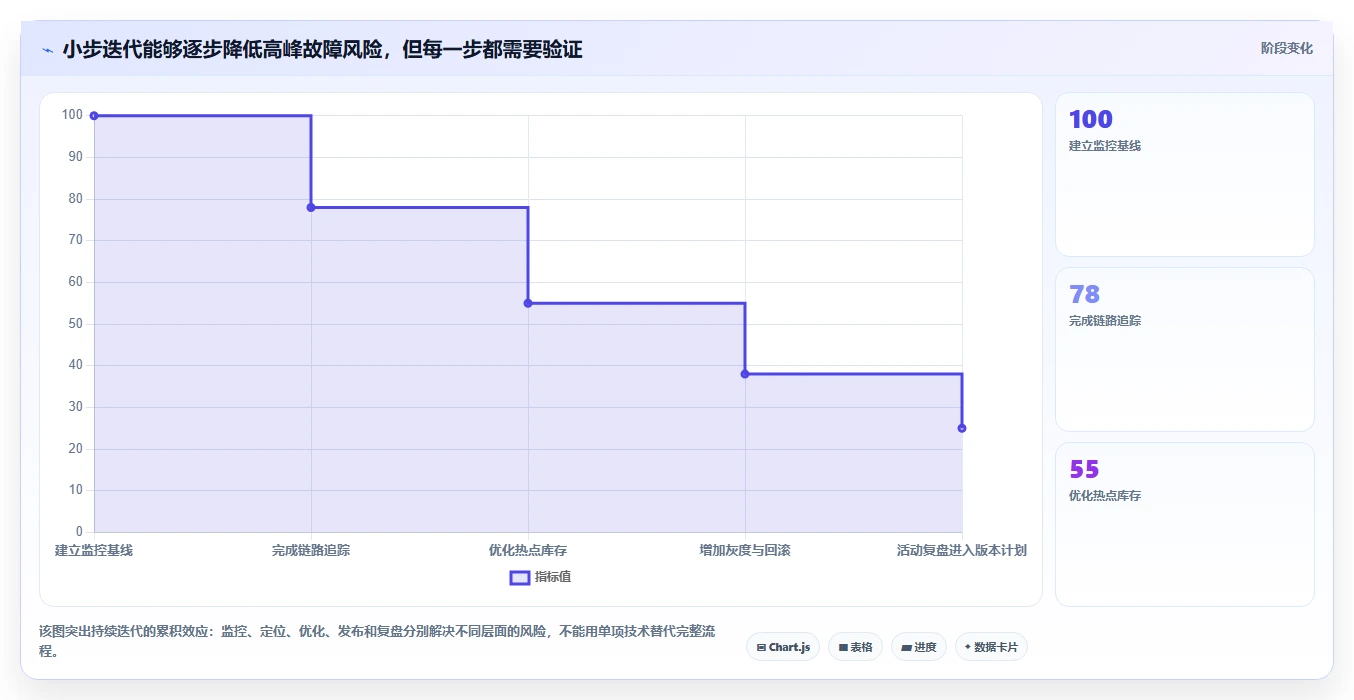Open the card showing 100 建立监控基线
The image size is (1354, 700).
1184,175
